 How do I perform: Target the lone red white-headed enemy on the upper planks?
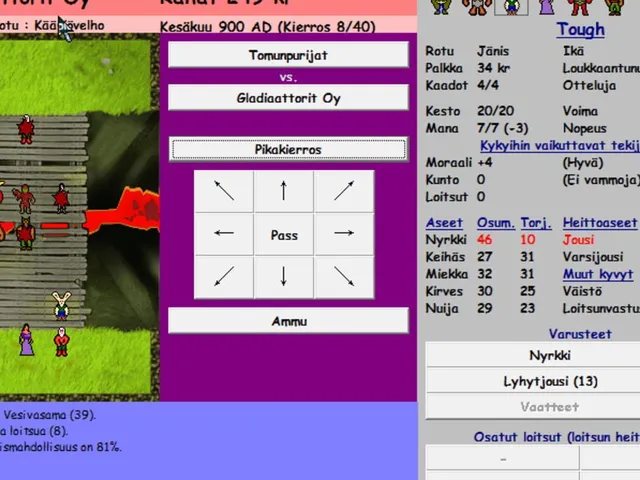26,129
